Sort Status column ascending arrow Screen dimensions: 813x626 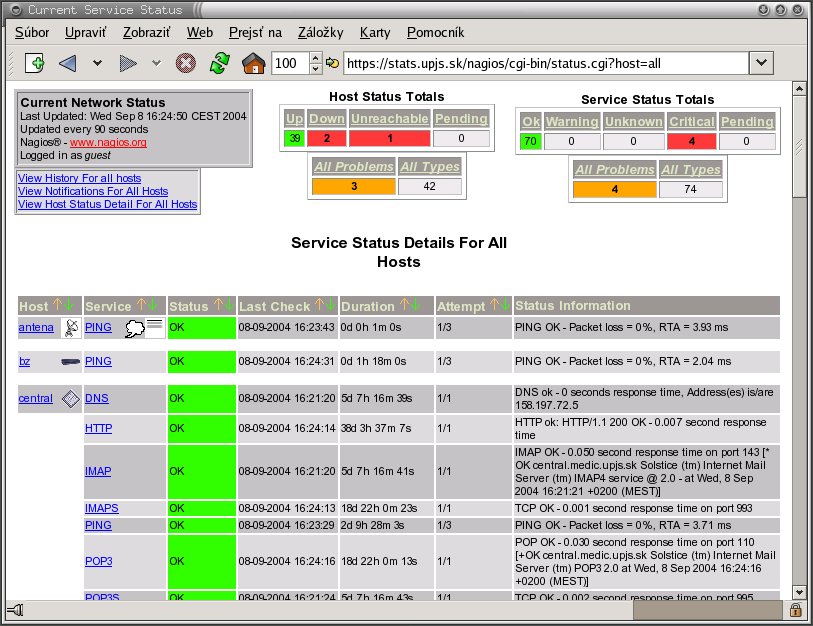[218, 304]
